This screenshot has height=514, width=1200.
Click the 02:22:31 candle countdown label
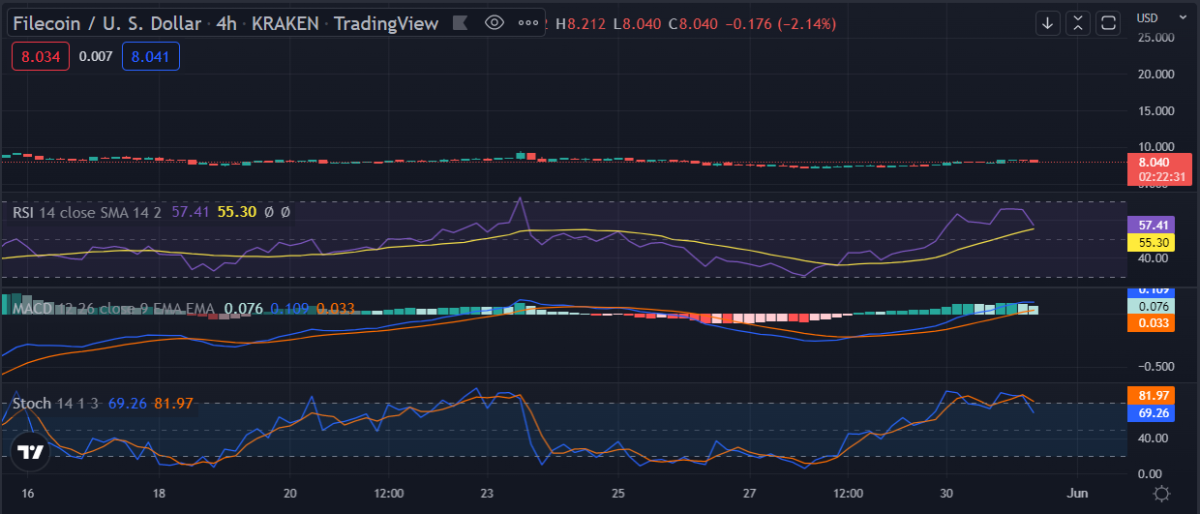pos(1160,176)
